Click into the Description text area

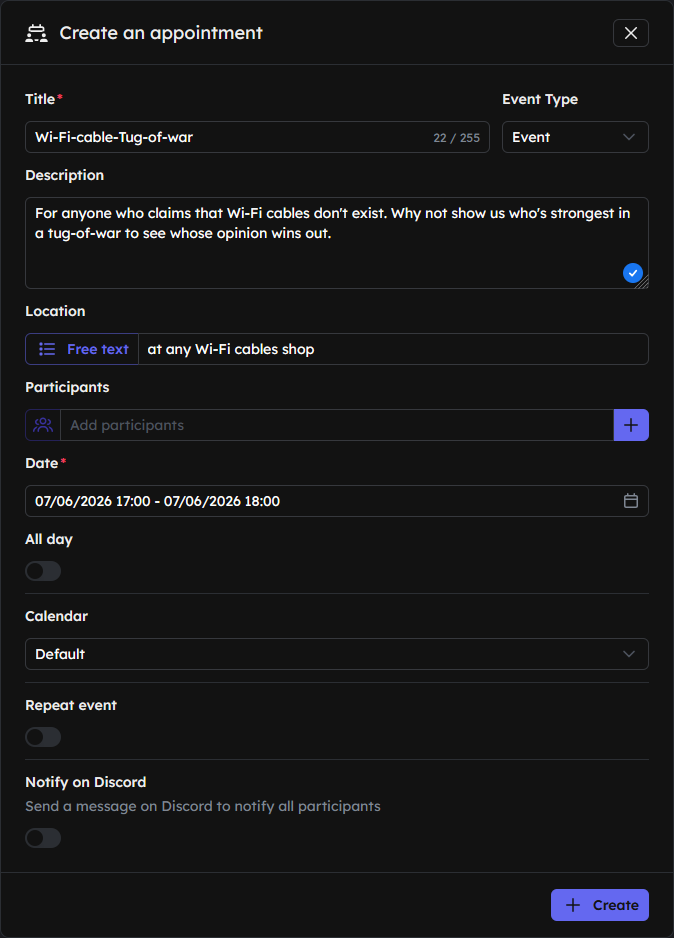(x=337, y=243)
